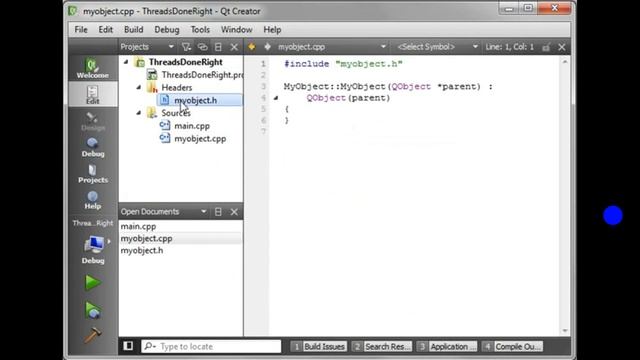This screenshot has height=360, width=640.
Task: Switch to Debug mode in sidebar
Action: [93, 147]
